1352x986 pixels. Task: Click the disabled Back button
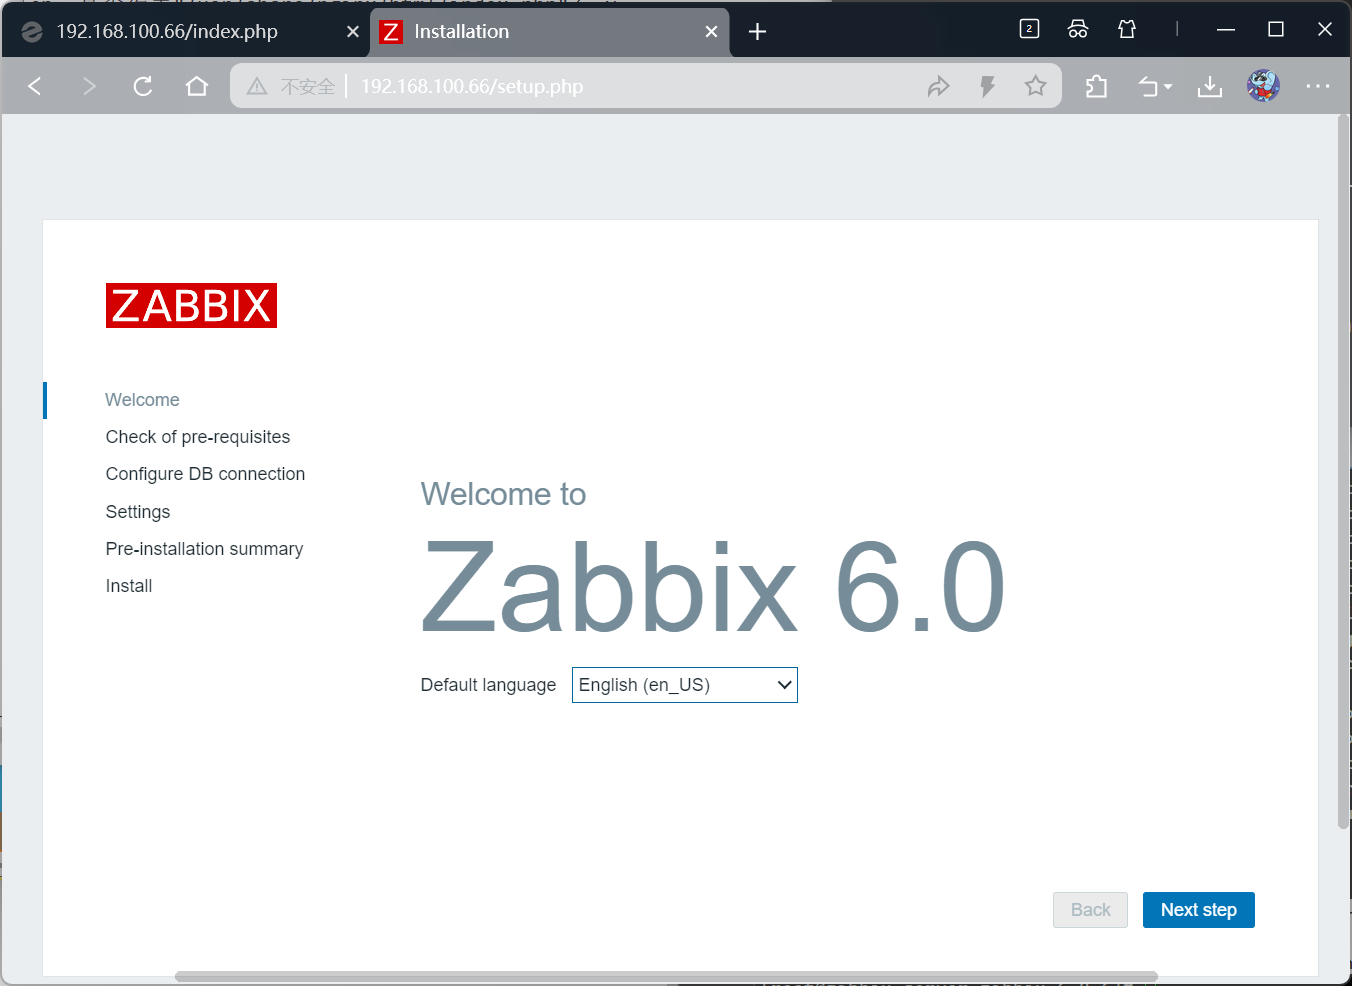1090,910
